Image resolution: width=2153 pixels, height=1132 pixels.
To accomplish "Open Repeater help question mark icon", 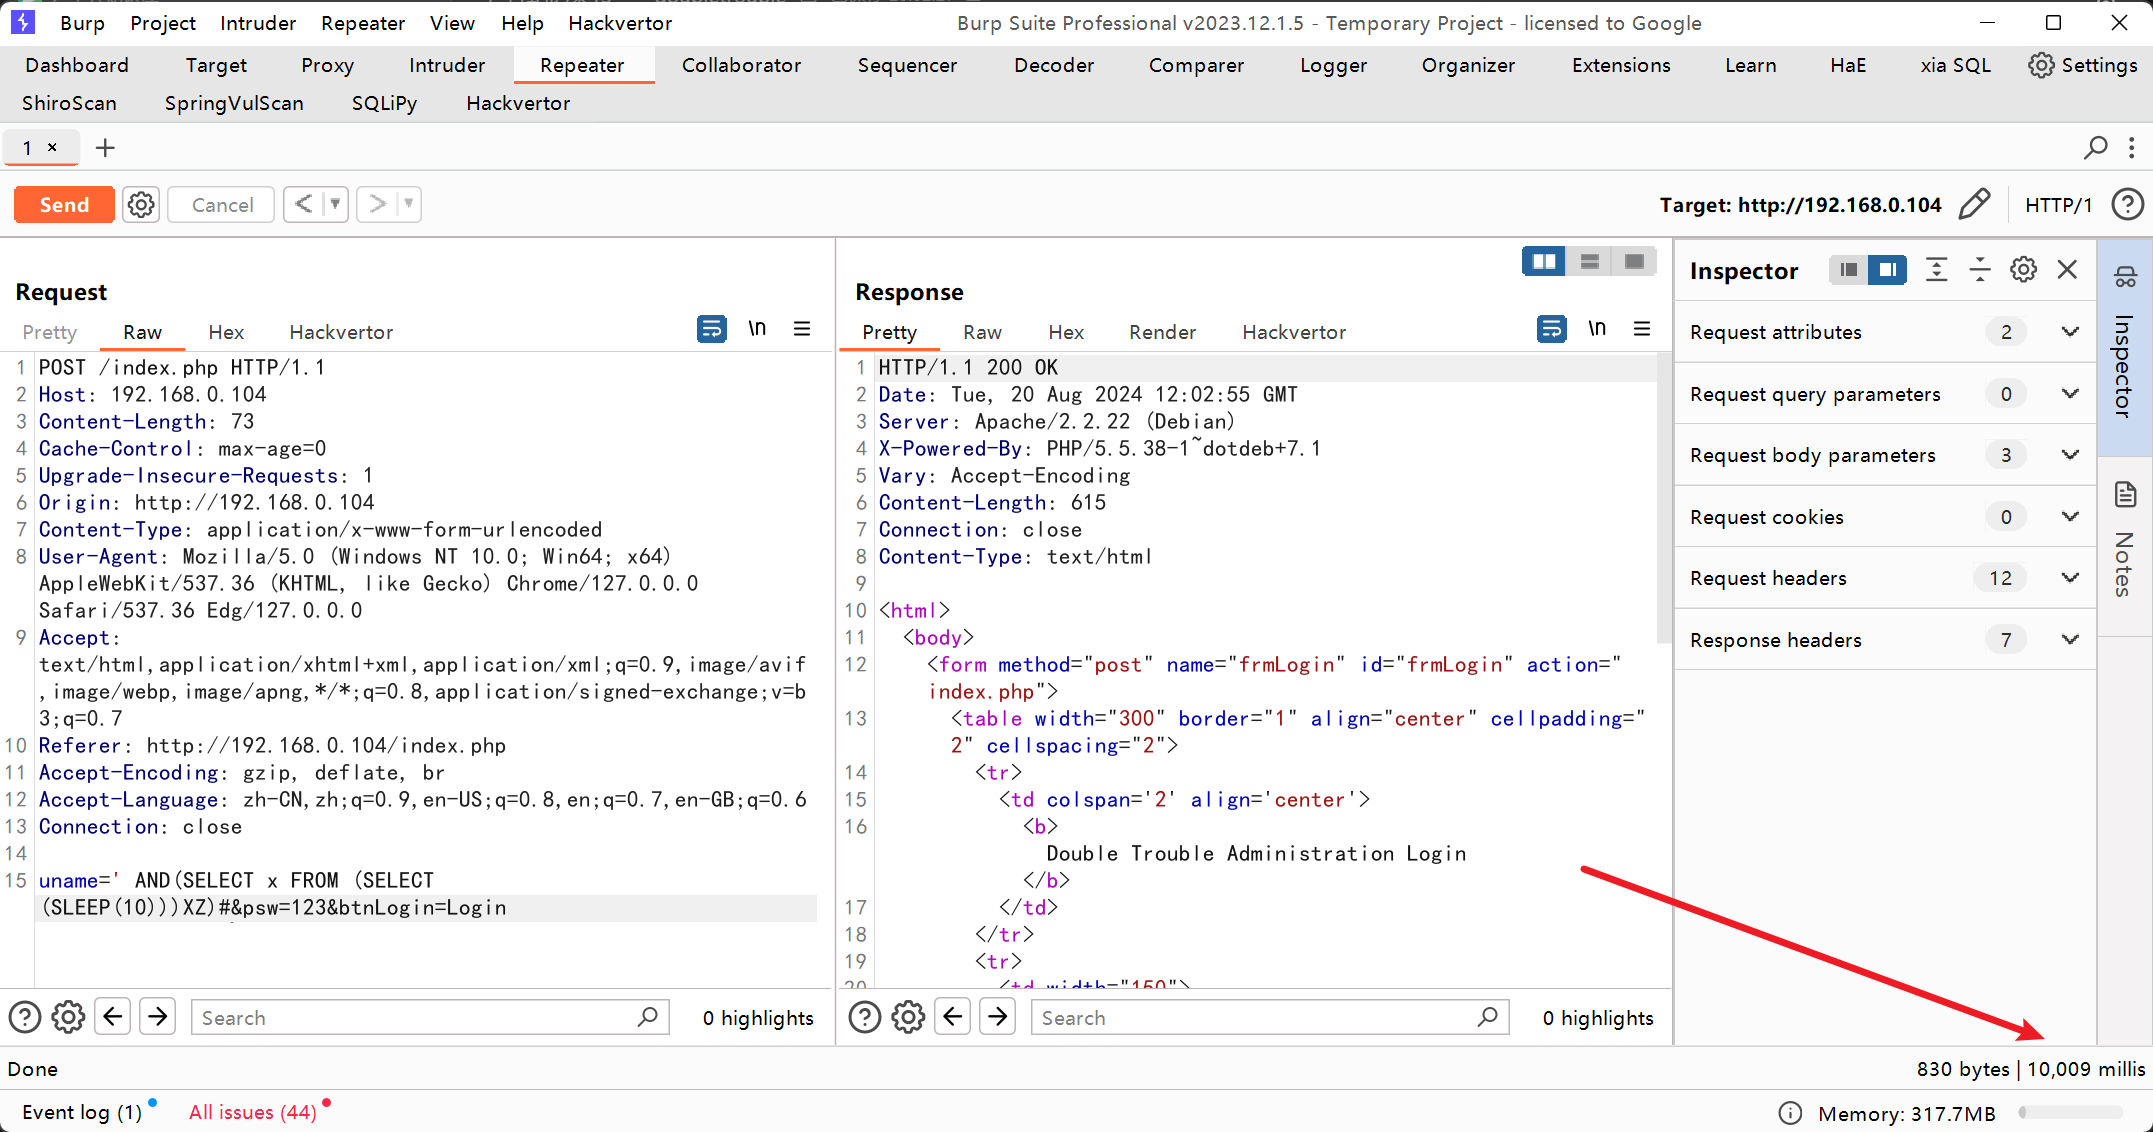I will pos(2127,205).
